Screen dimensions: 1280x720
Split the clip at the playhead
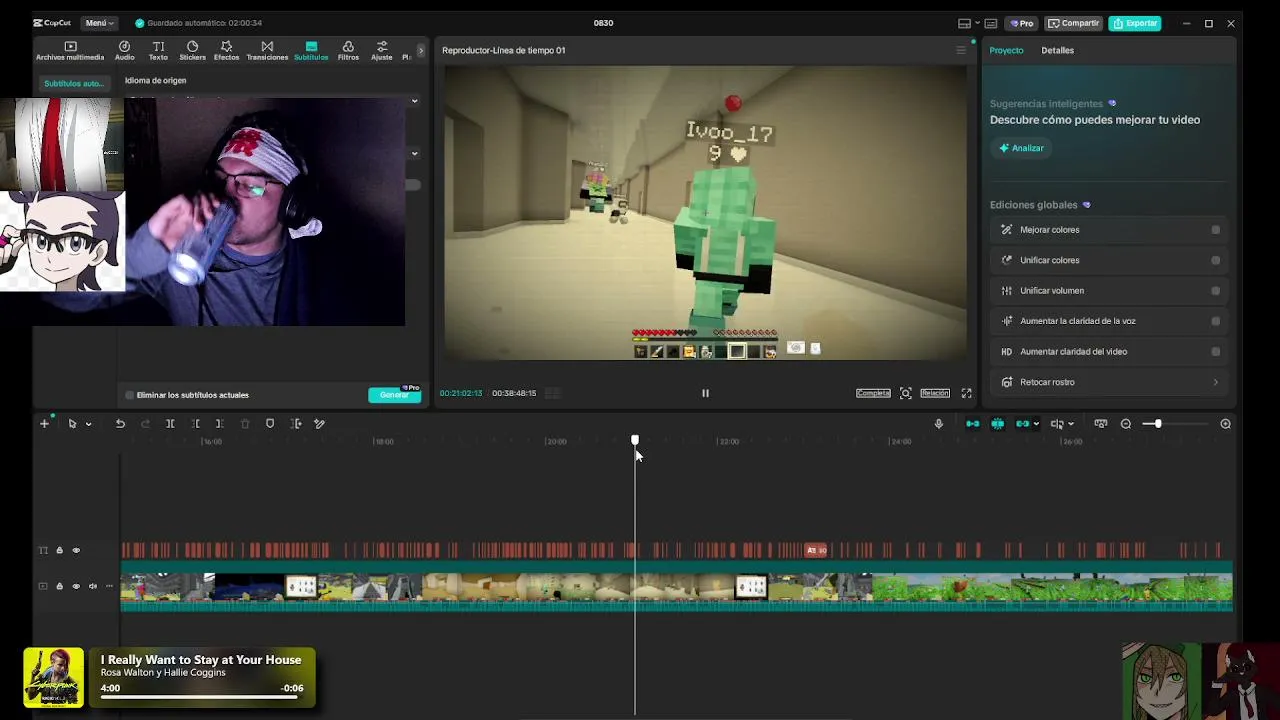pyautogui.click(x=170, y=424)
